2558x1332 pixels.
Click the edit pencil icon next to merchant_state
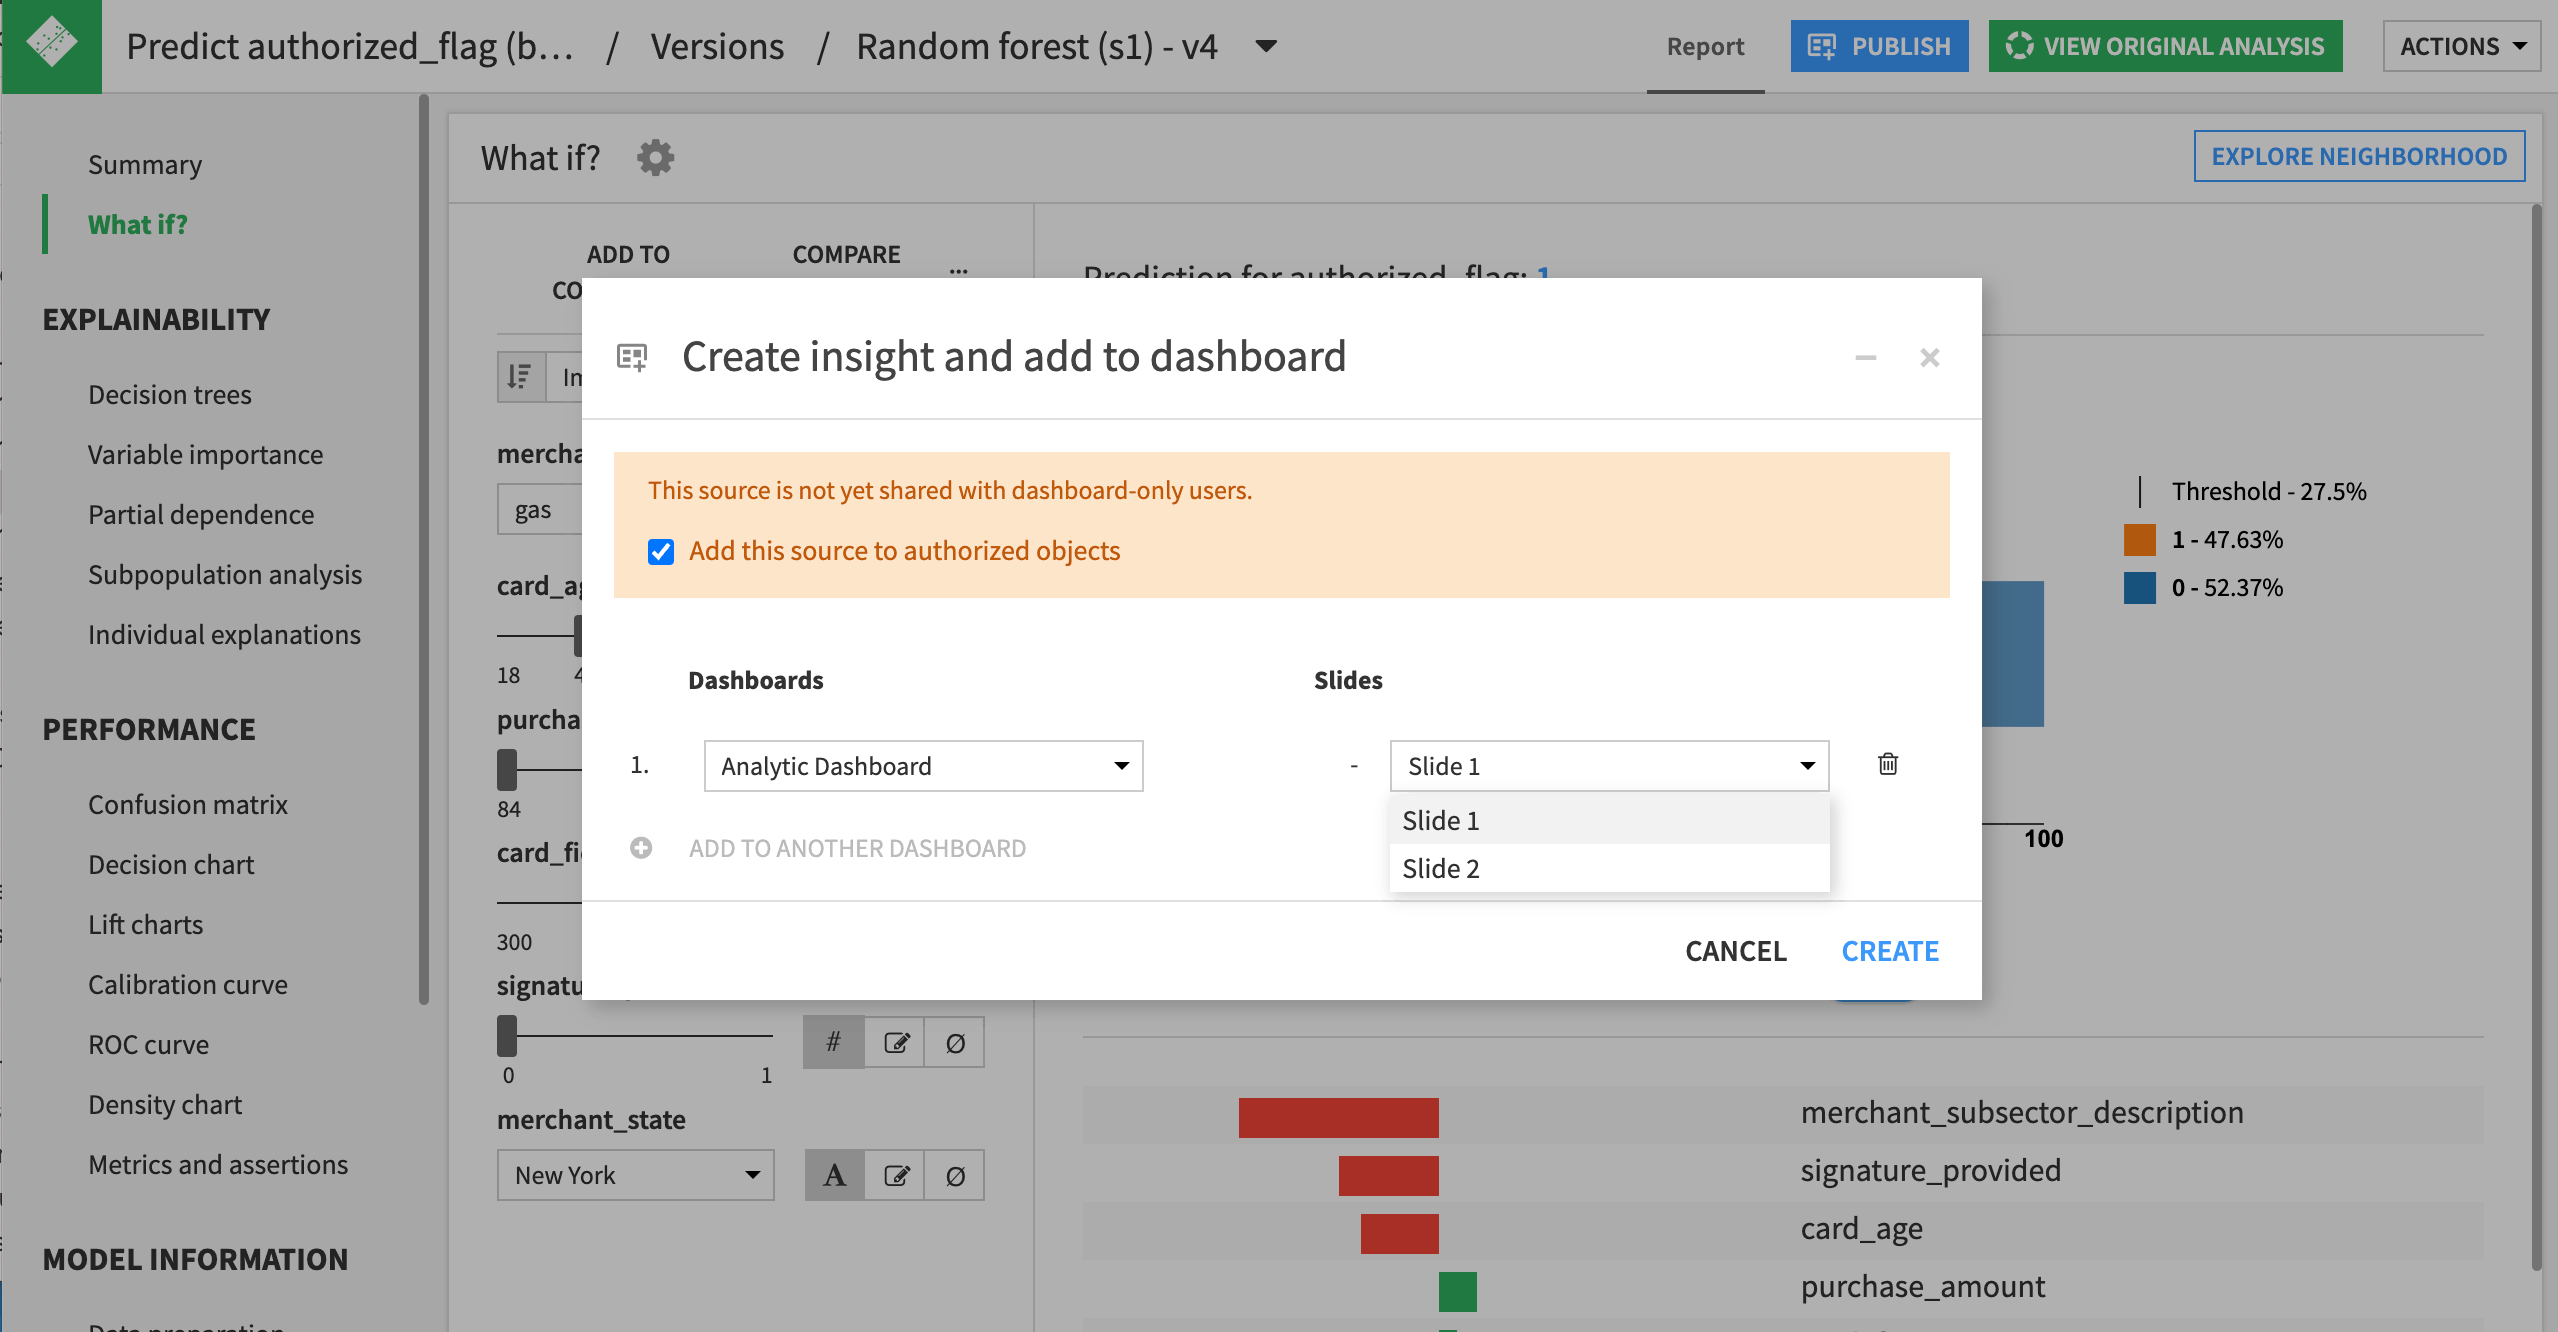click(x=896, y=1174)
